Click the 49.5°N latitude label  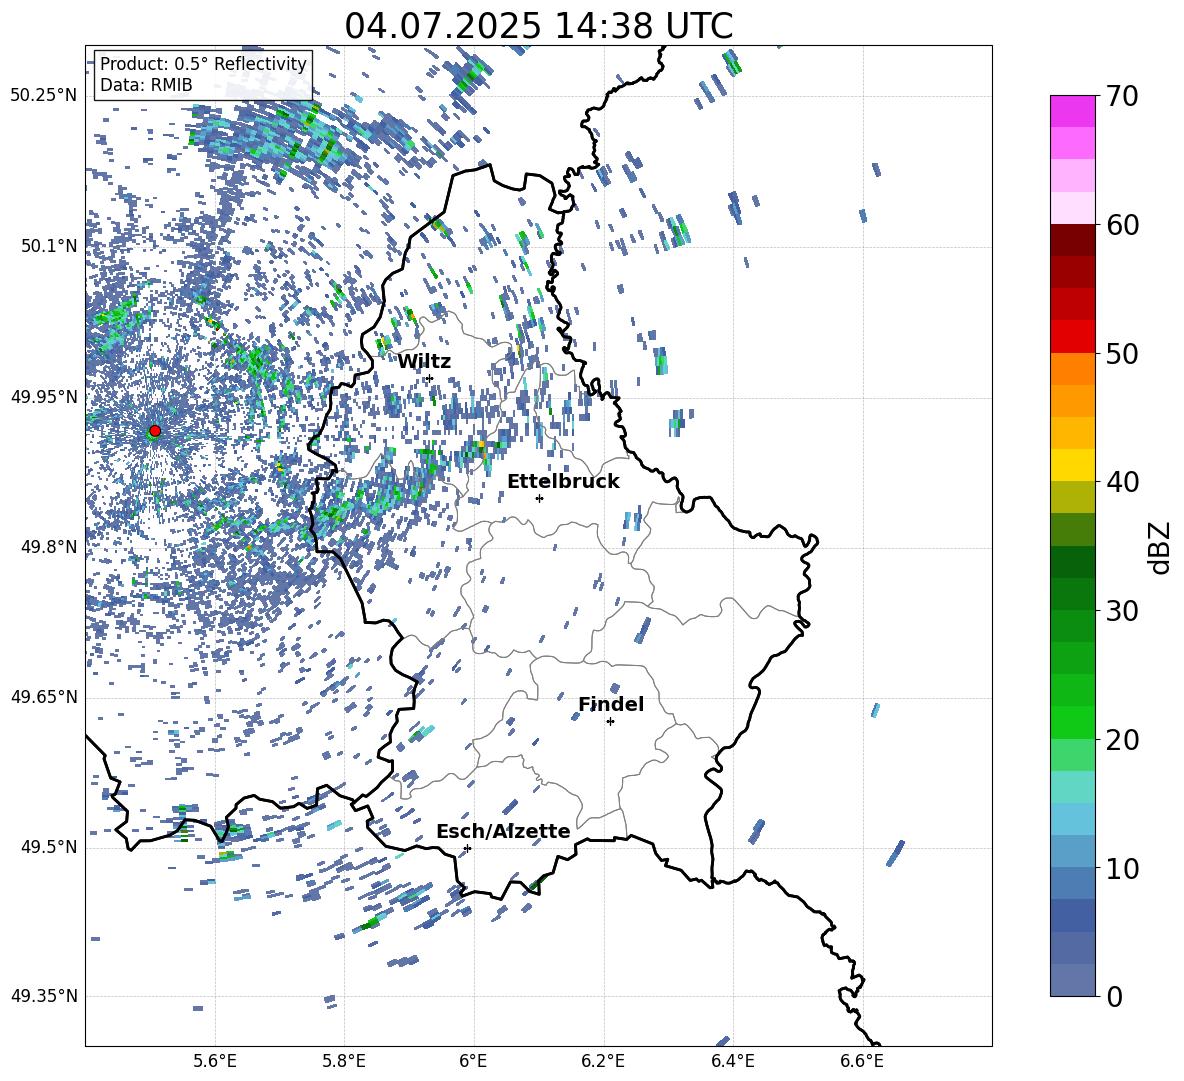click(x=49, y=847)
